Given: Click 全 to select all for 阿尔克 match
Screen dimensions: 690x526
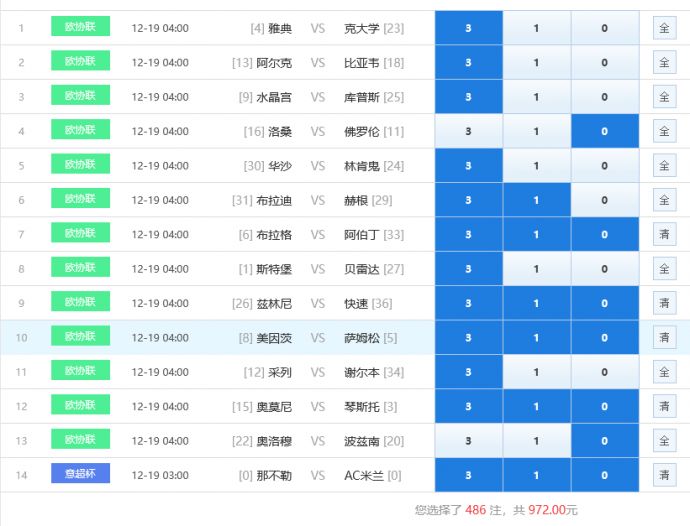Looking at the screenshot, I should [664, 63].
